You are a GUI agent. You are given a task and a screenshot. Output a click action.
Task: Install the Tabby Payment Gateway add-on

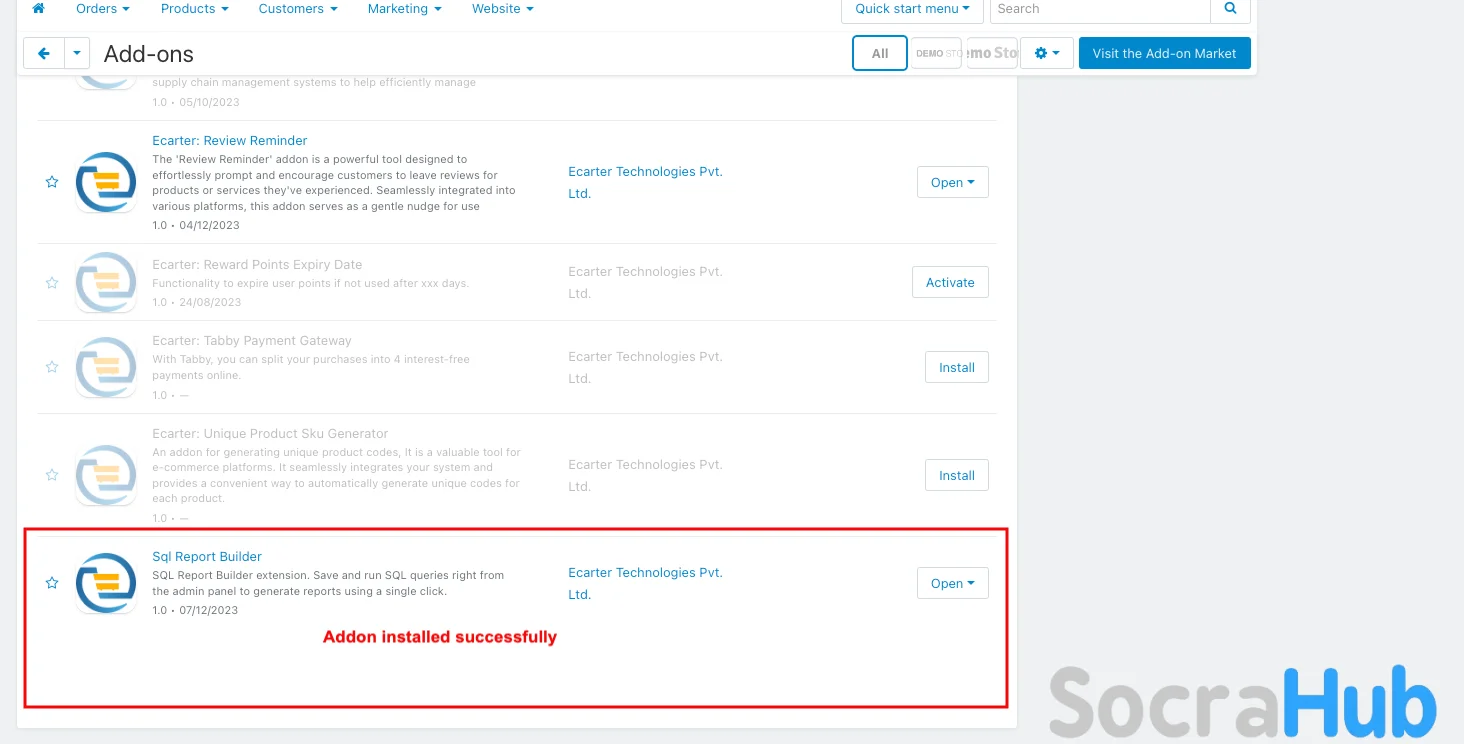click(957, 367)
